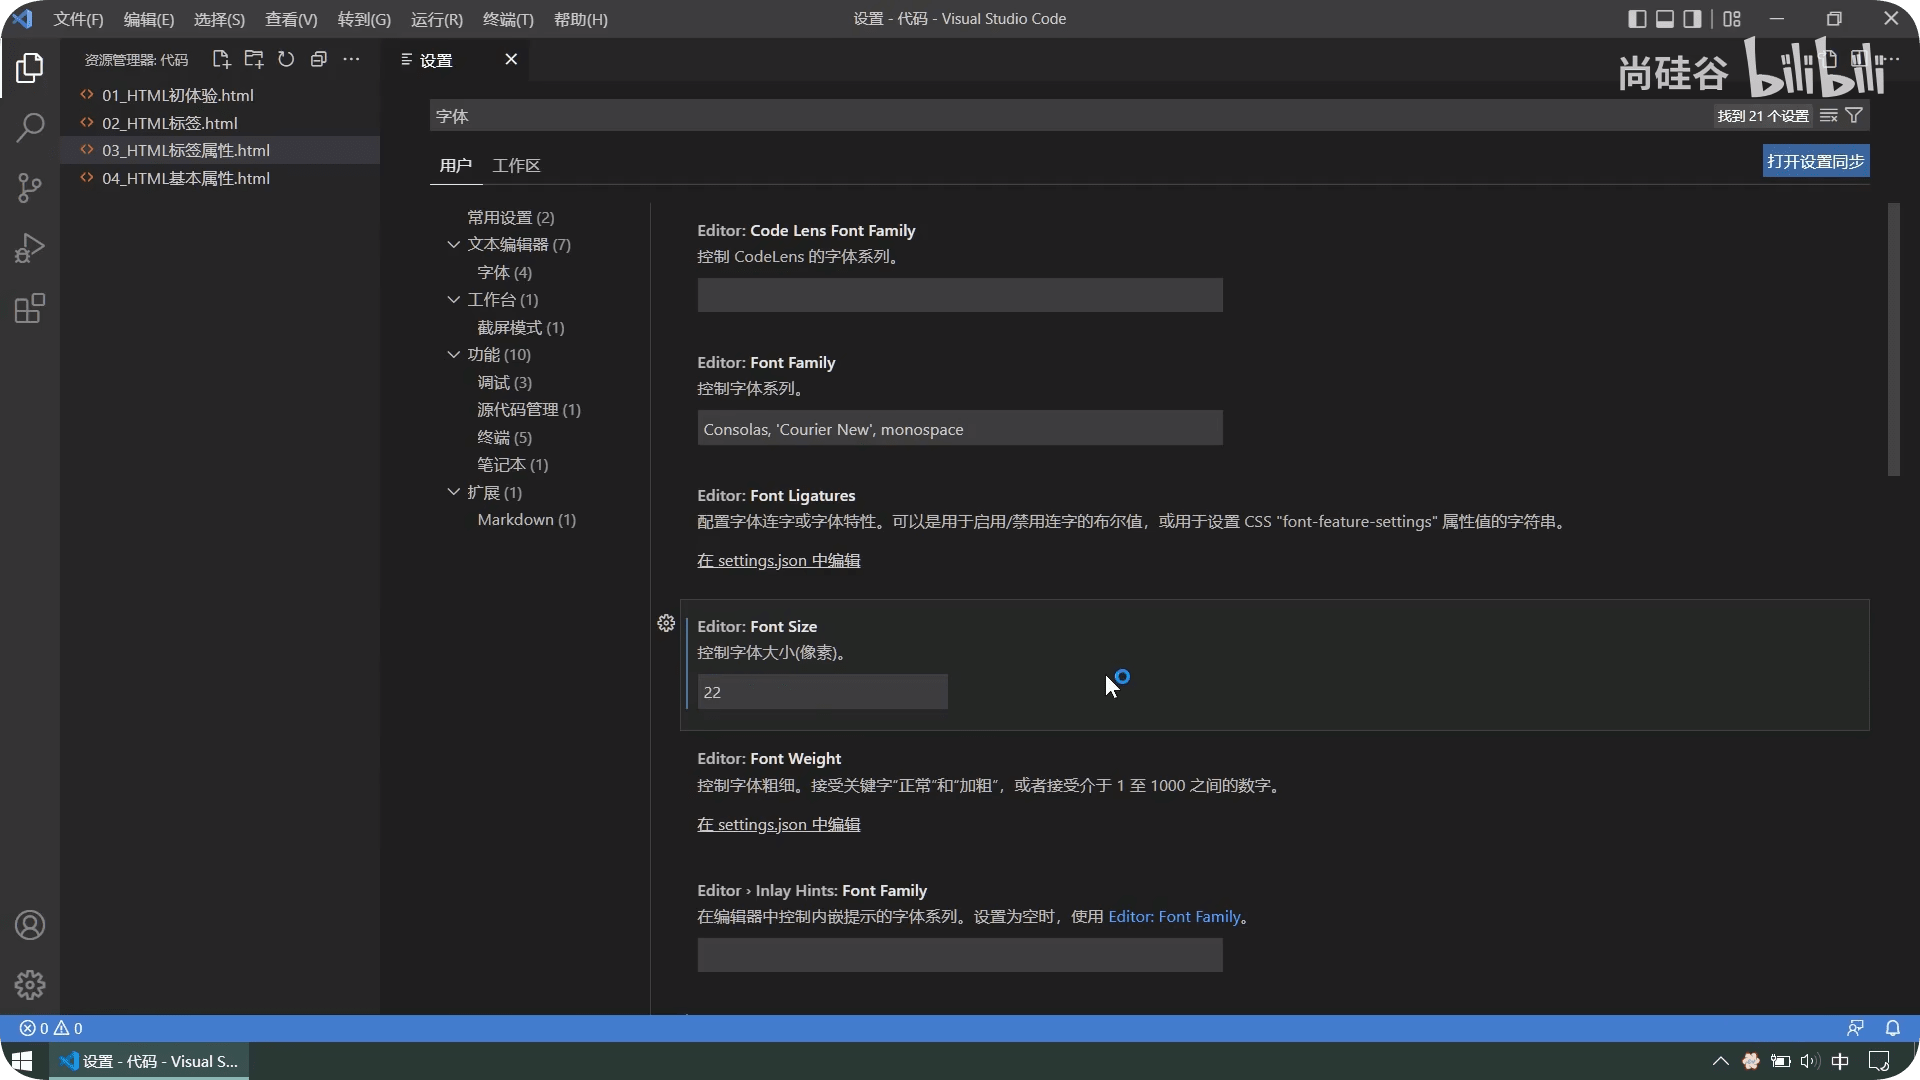Open the 终端(T) menu

508,20
